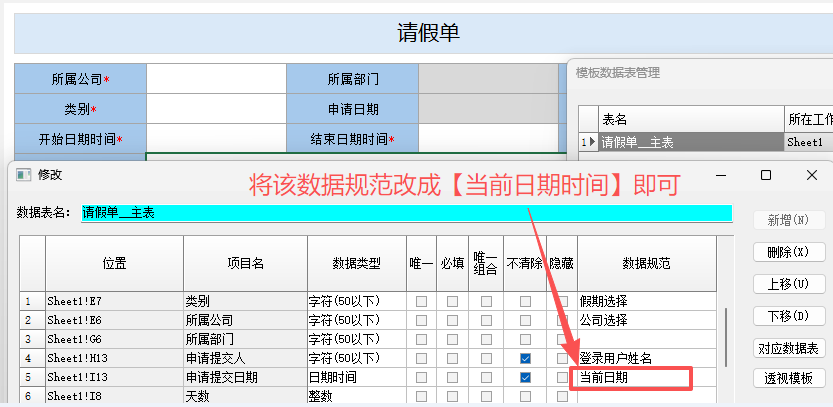
Task: Click position cell Sheet1!E7
Action: tap(114, 301)
